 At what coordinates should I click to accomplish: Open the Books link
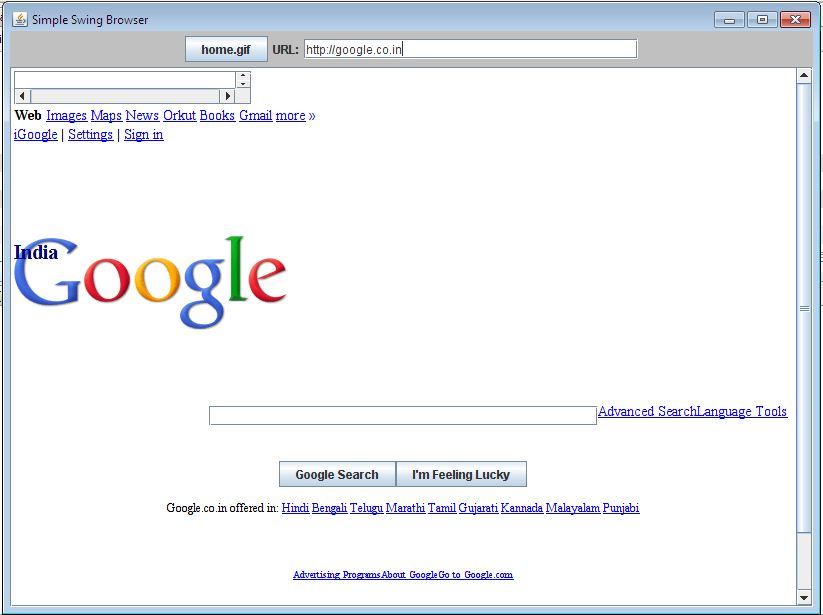pyautogui.click(x=217, y=115)
